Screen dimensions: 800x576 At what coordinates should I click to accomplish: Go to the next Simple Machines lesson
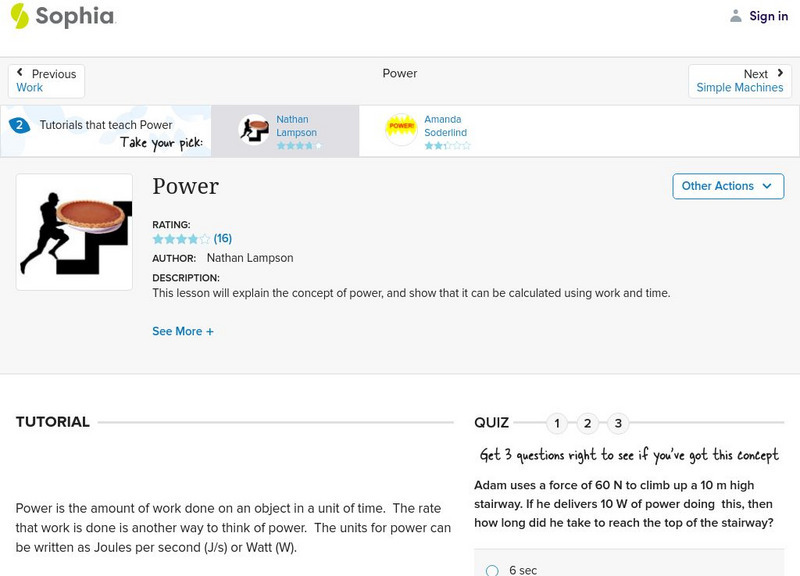pos(739,88)
